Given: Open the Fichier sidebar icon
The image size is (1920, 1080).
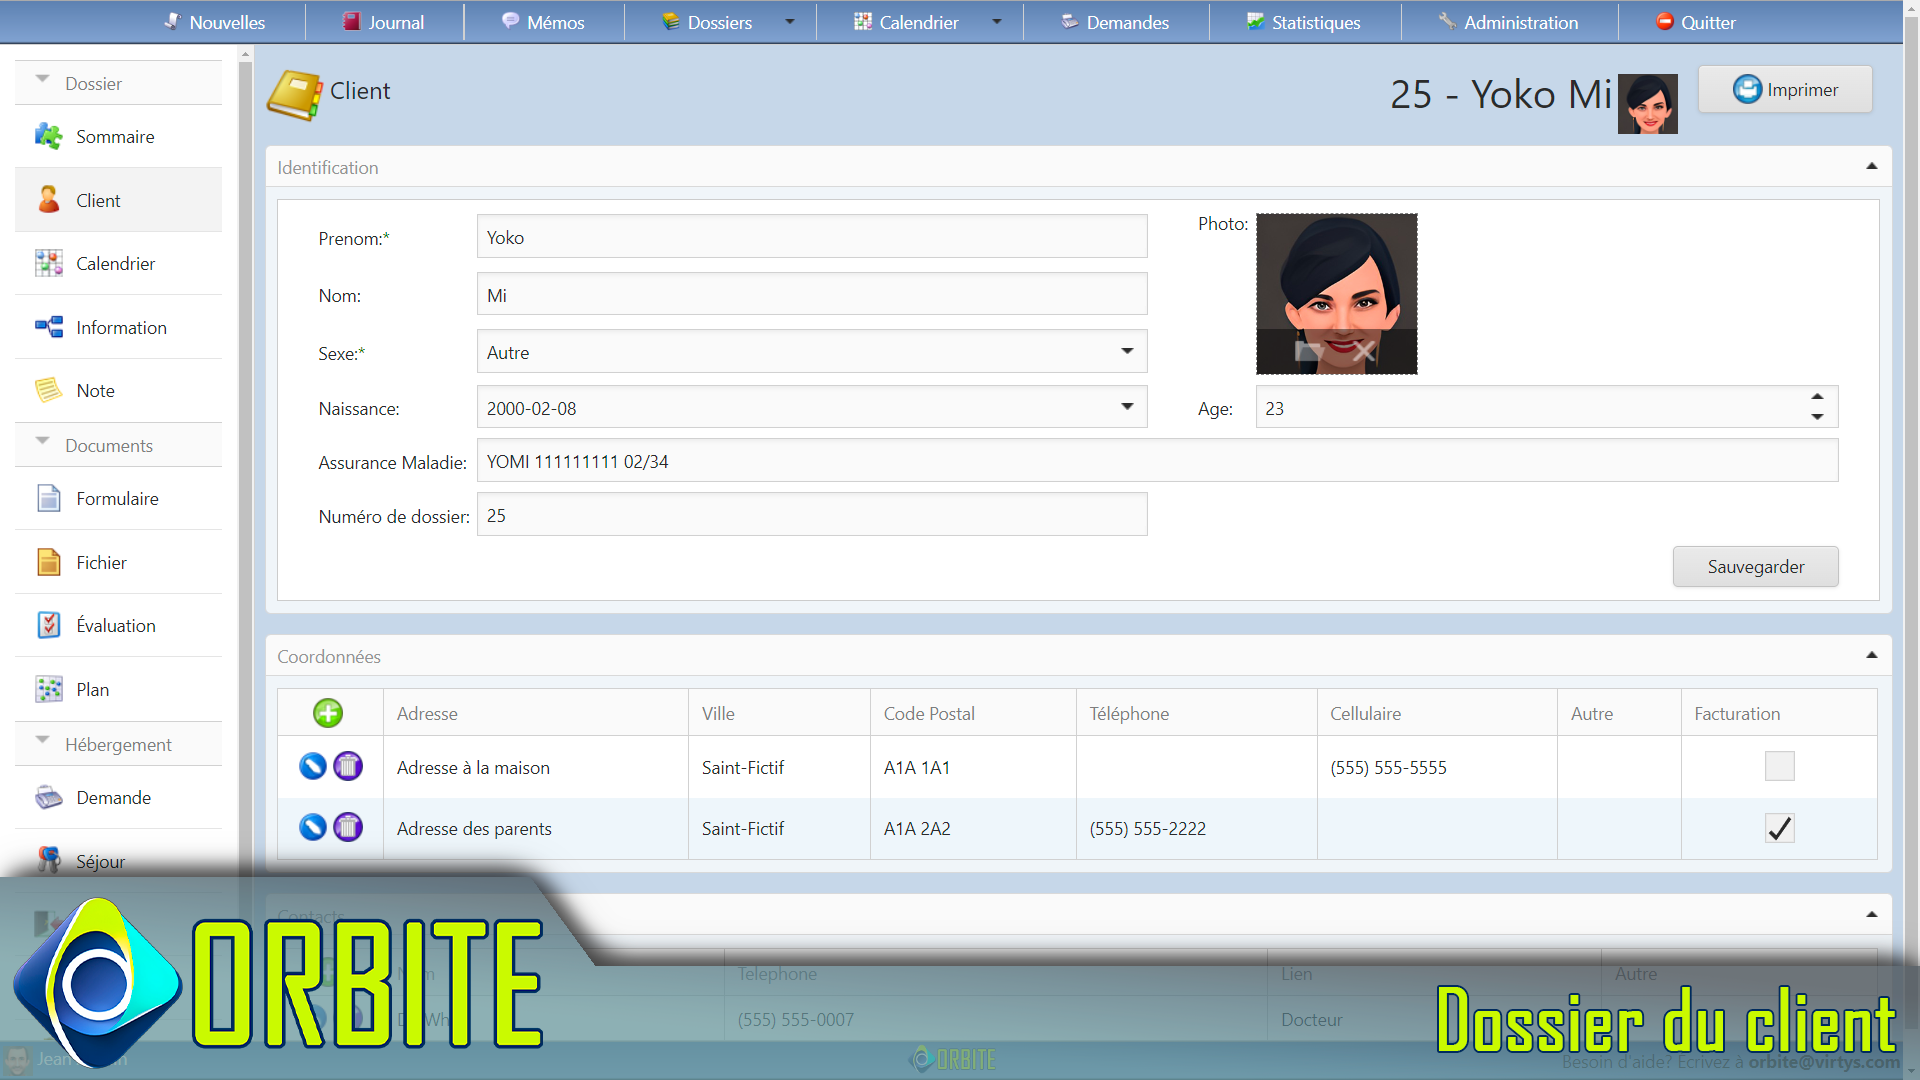Looking at the screenshot, I should (48, 562).
